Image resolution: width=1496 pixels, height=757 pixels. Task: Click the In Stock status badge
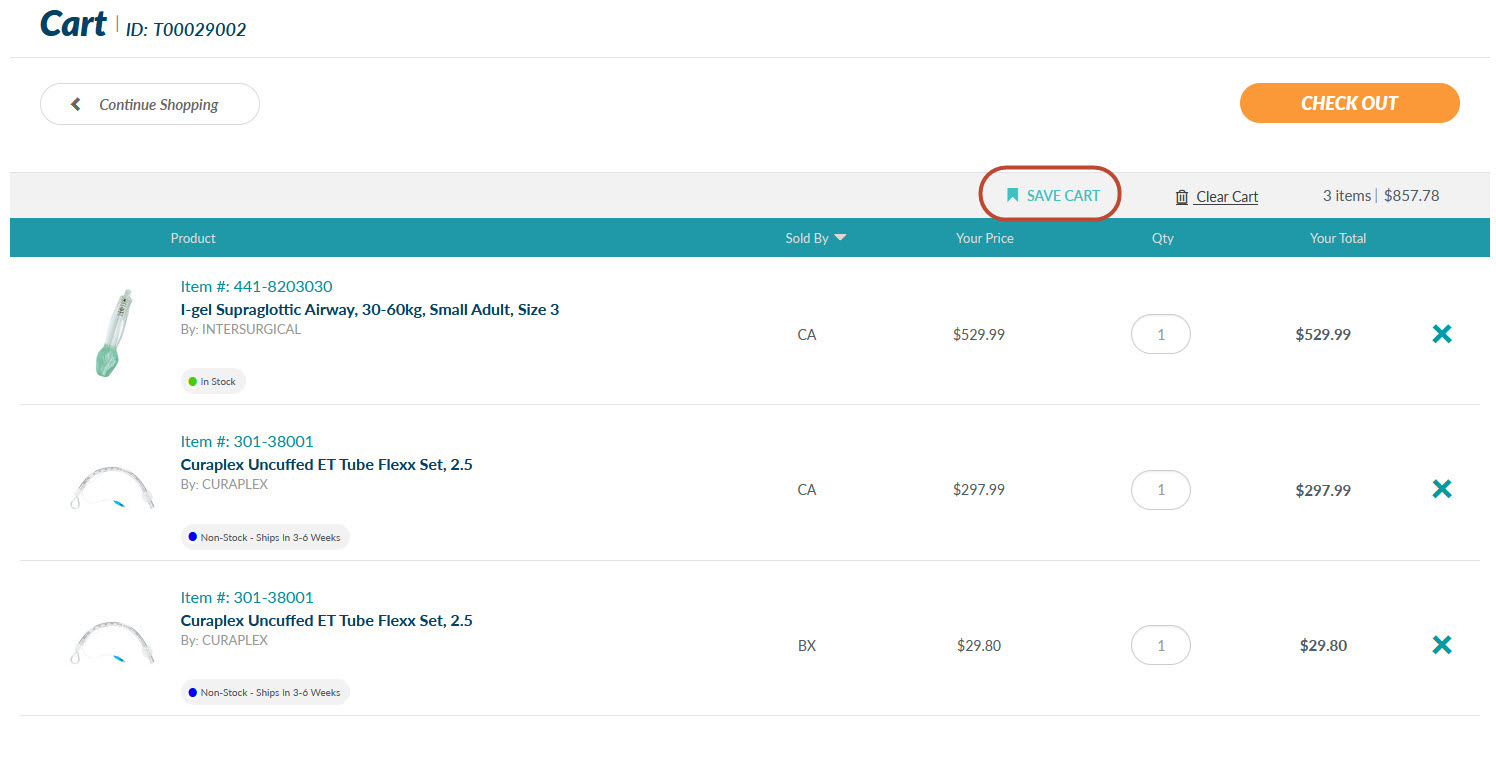point(213,381)
